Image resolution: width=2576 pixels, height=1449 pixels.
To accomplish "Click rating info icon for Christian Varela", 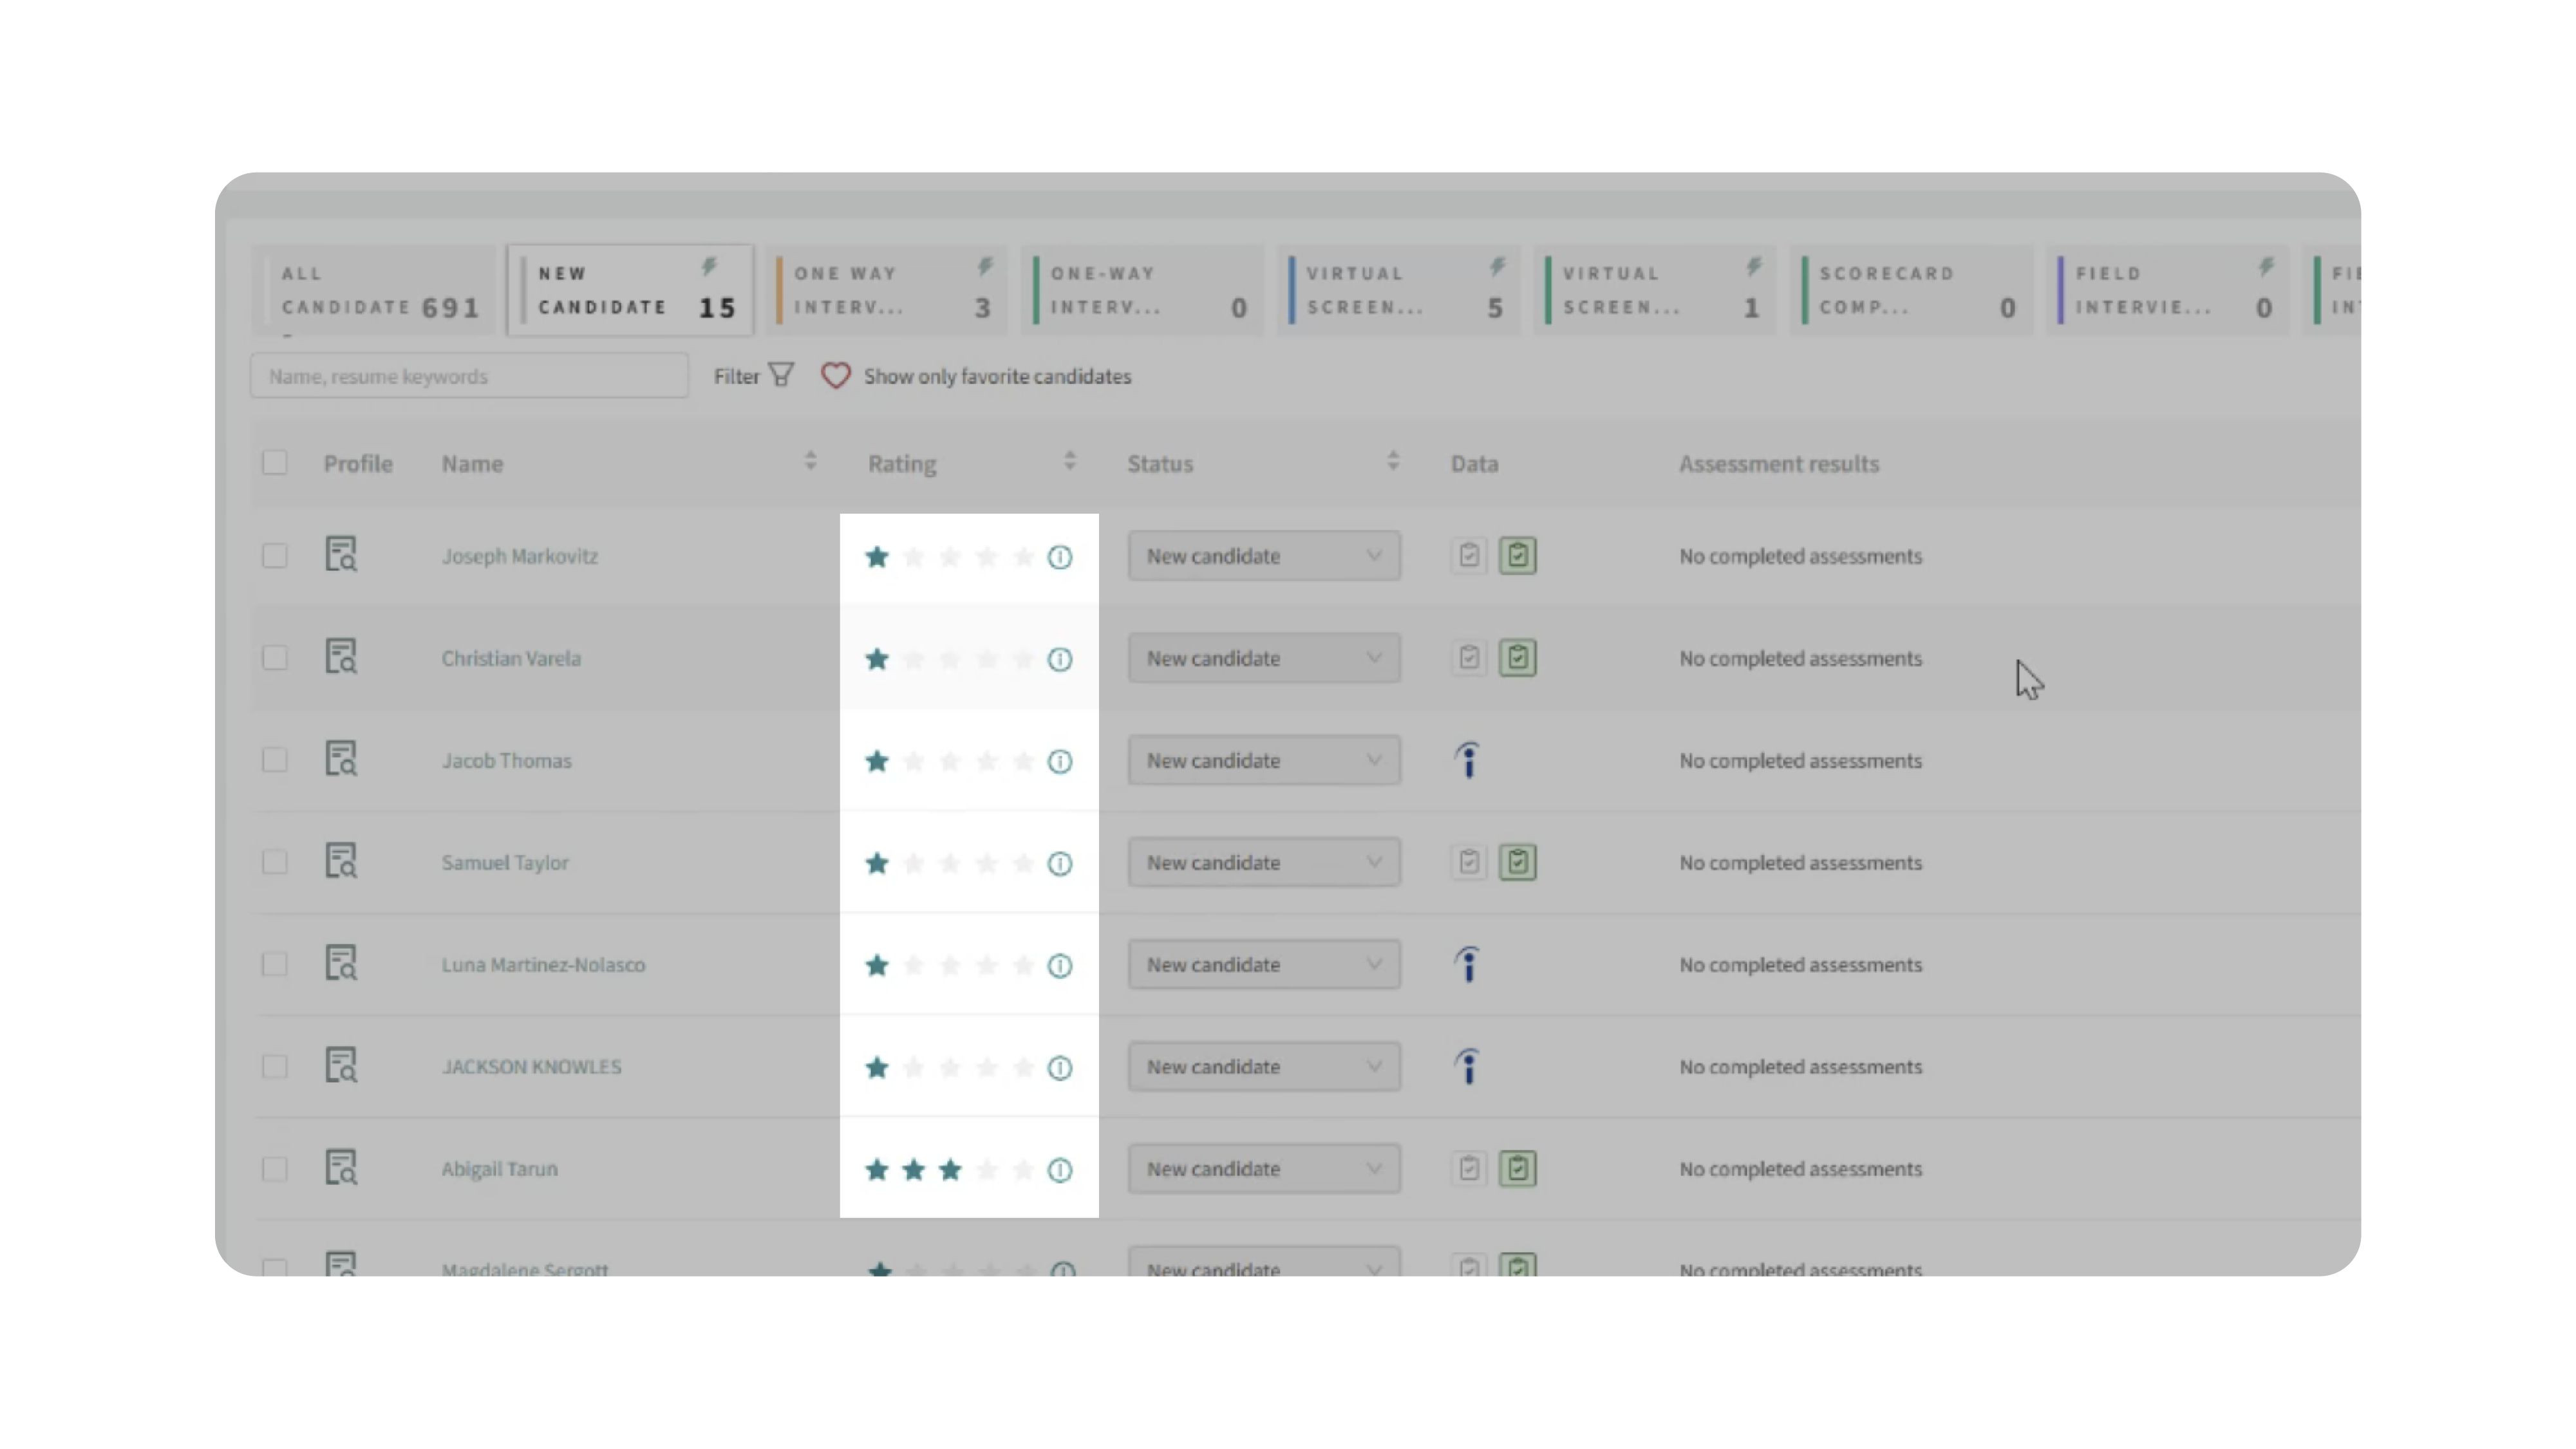I will coord(1060,660).
